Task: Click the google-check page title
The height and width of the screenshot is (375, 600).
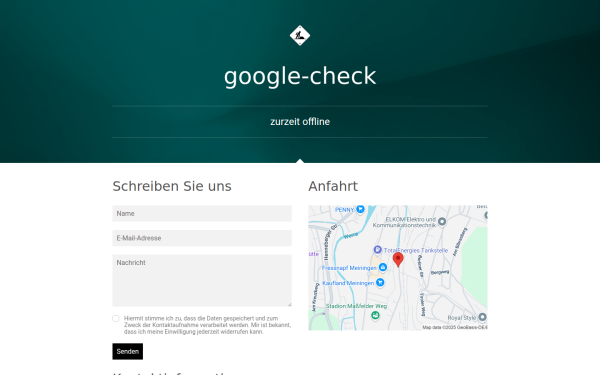Action: coord(300,76)
